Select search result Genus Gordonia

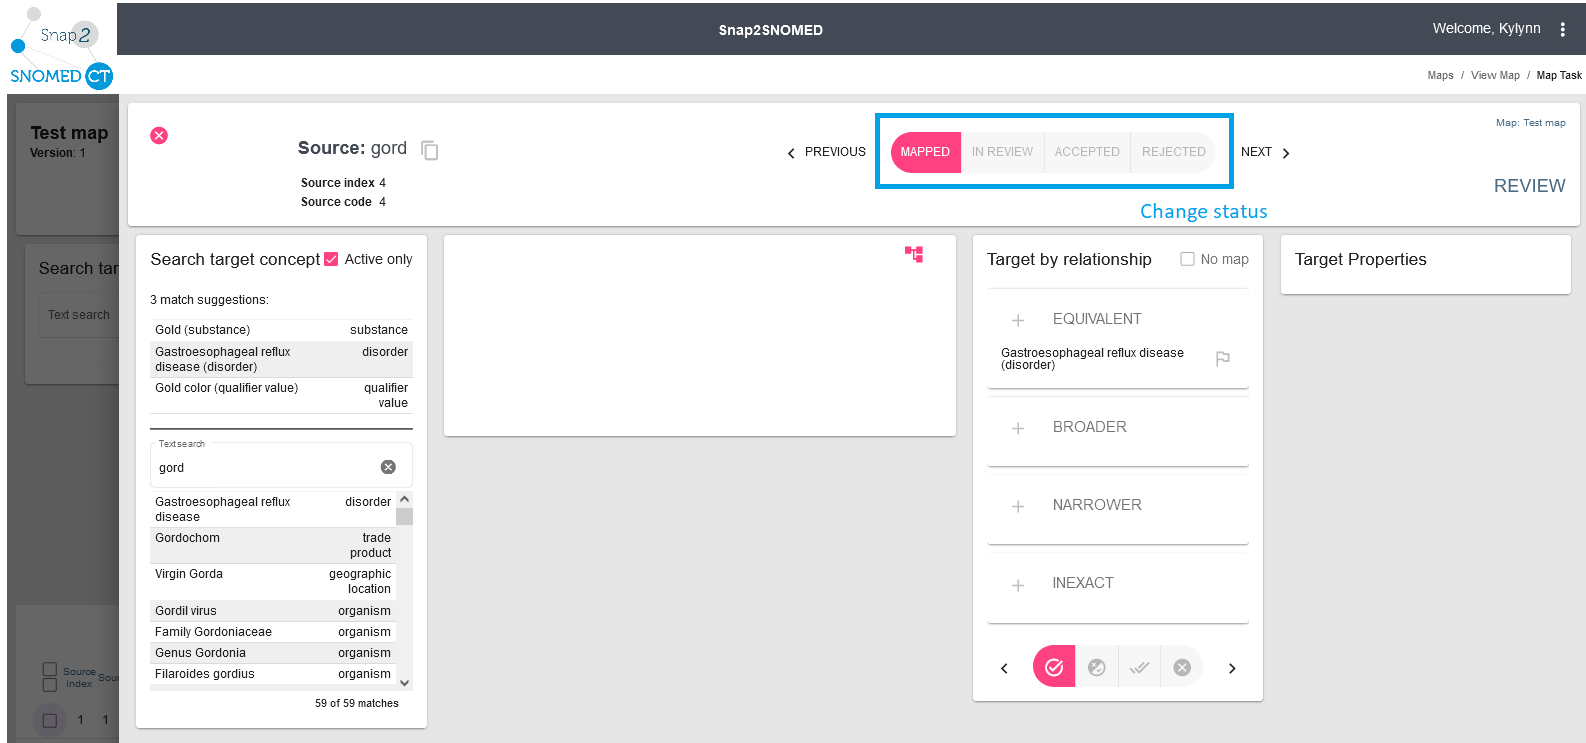coord(273,652)
